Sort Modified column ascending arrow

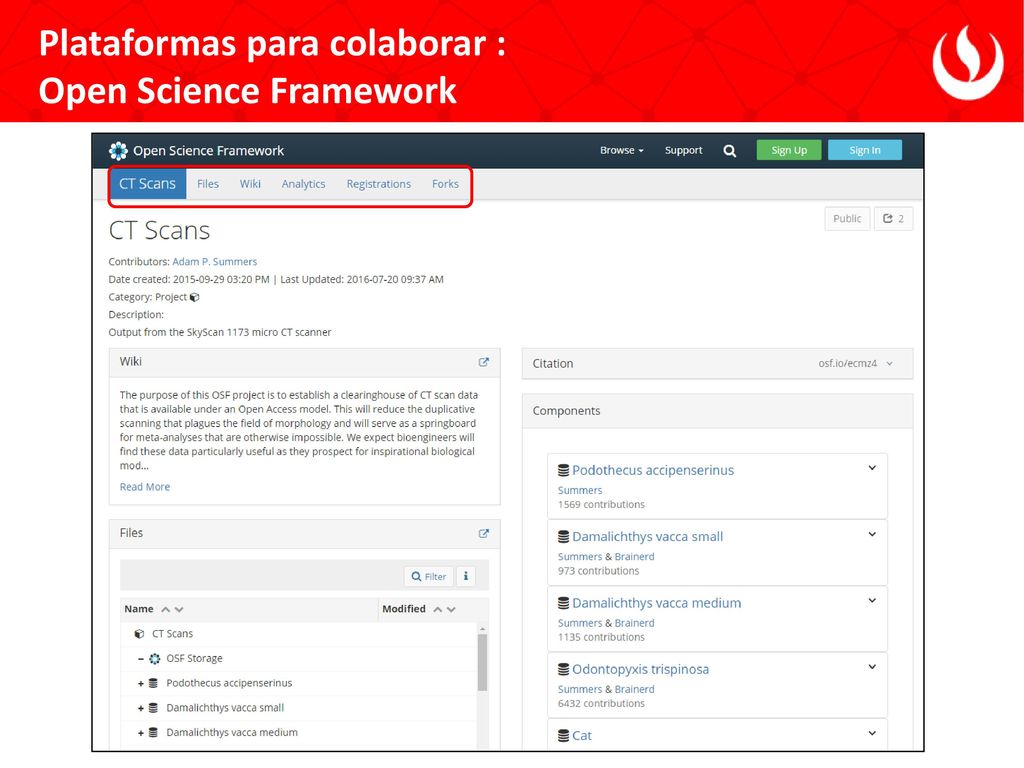438,609
